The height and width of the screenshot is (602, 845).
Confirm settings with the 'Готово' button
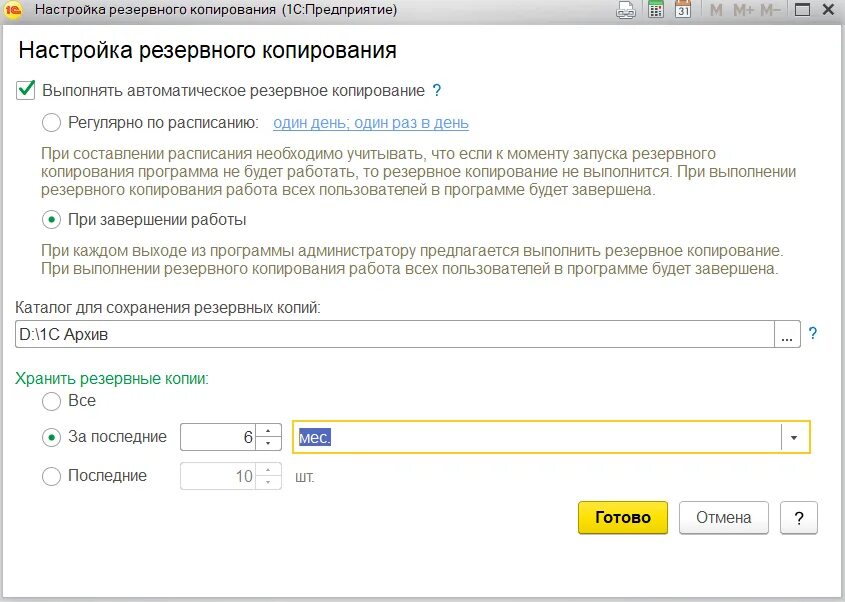point(623,517)
